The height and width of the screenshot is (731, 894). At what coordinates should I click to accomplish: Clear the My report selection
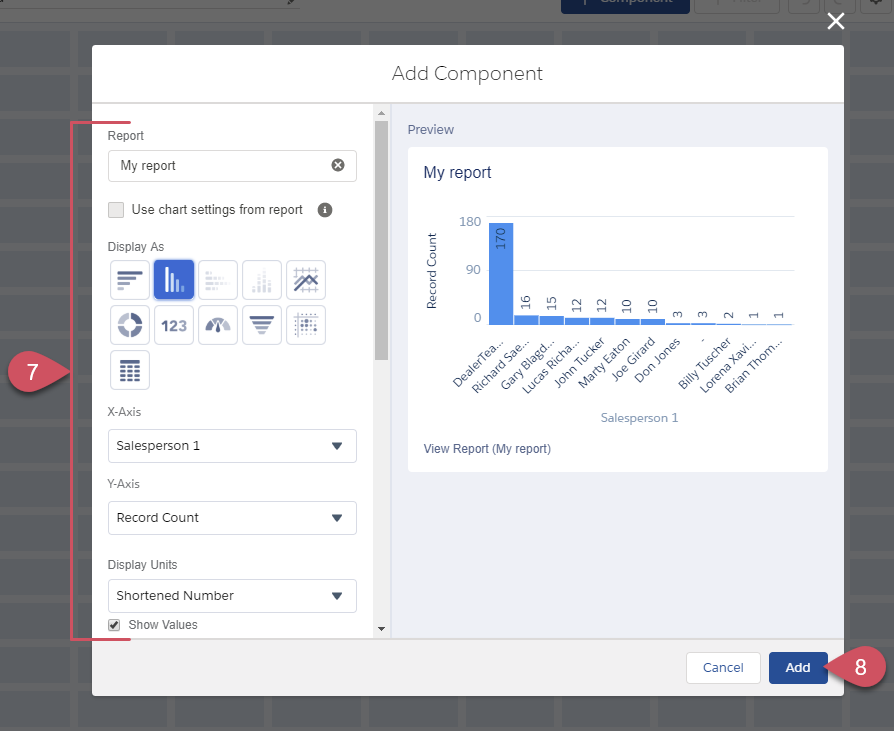pos(338,165)
